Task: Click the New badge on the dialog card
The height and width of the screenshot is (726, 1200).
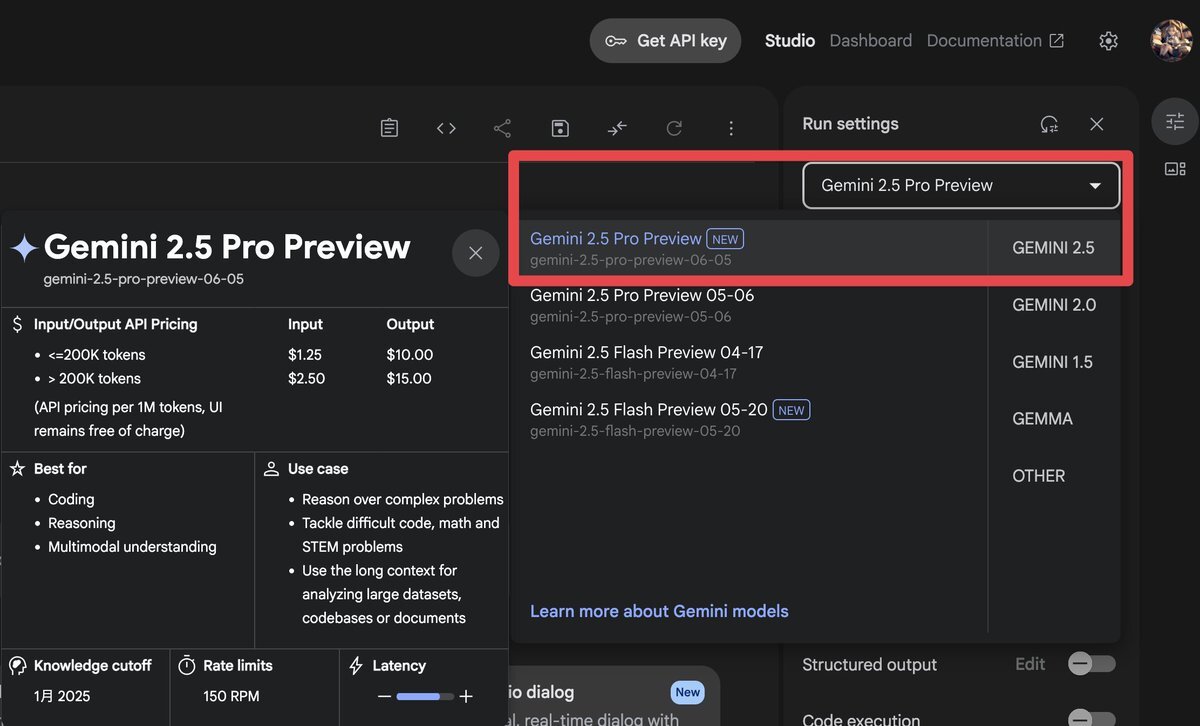Action: coord(687,692)
